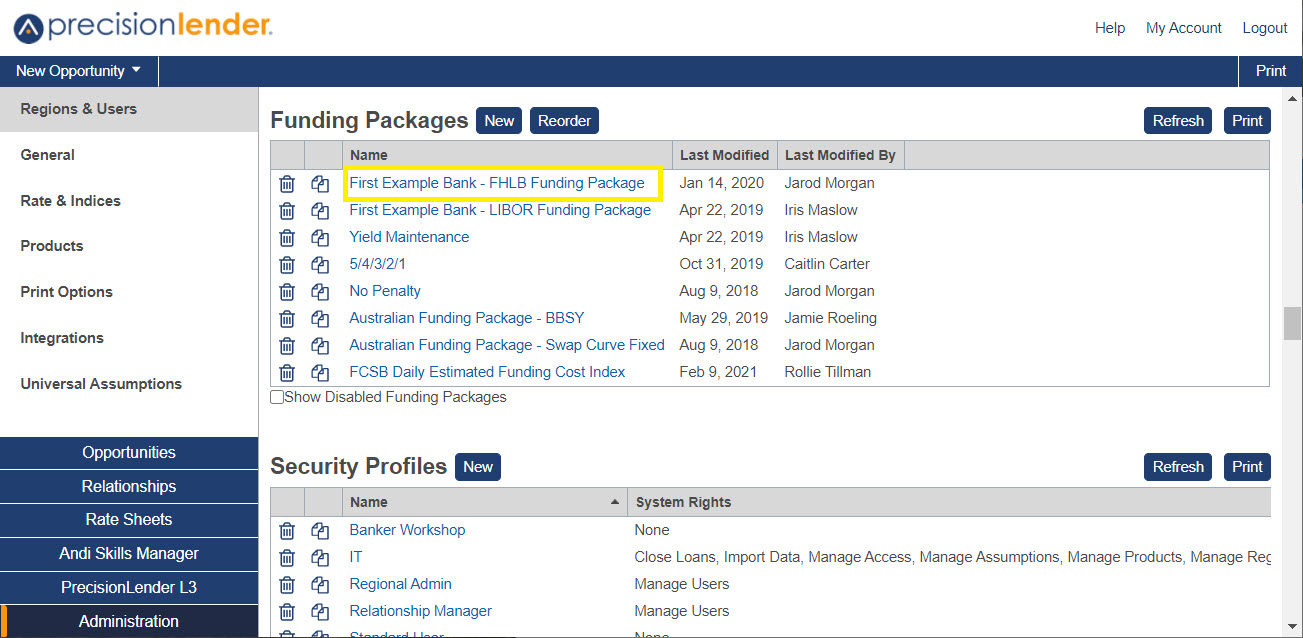Viewport: 1303px width, 638px height.
Task: Copy the Relationship Manager security profile
Action: coord(320,611)
